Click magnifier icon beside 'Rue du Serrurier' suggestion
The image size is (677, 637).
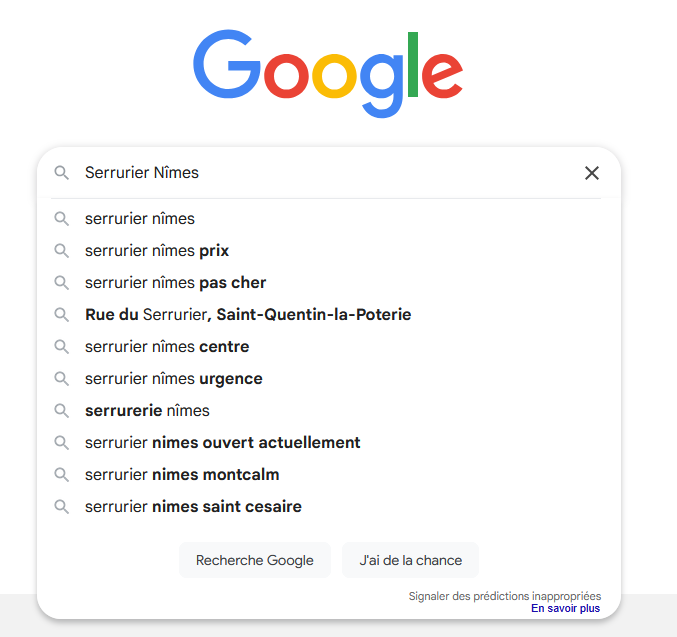pyautogui.click(x=62, y=315)
